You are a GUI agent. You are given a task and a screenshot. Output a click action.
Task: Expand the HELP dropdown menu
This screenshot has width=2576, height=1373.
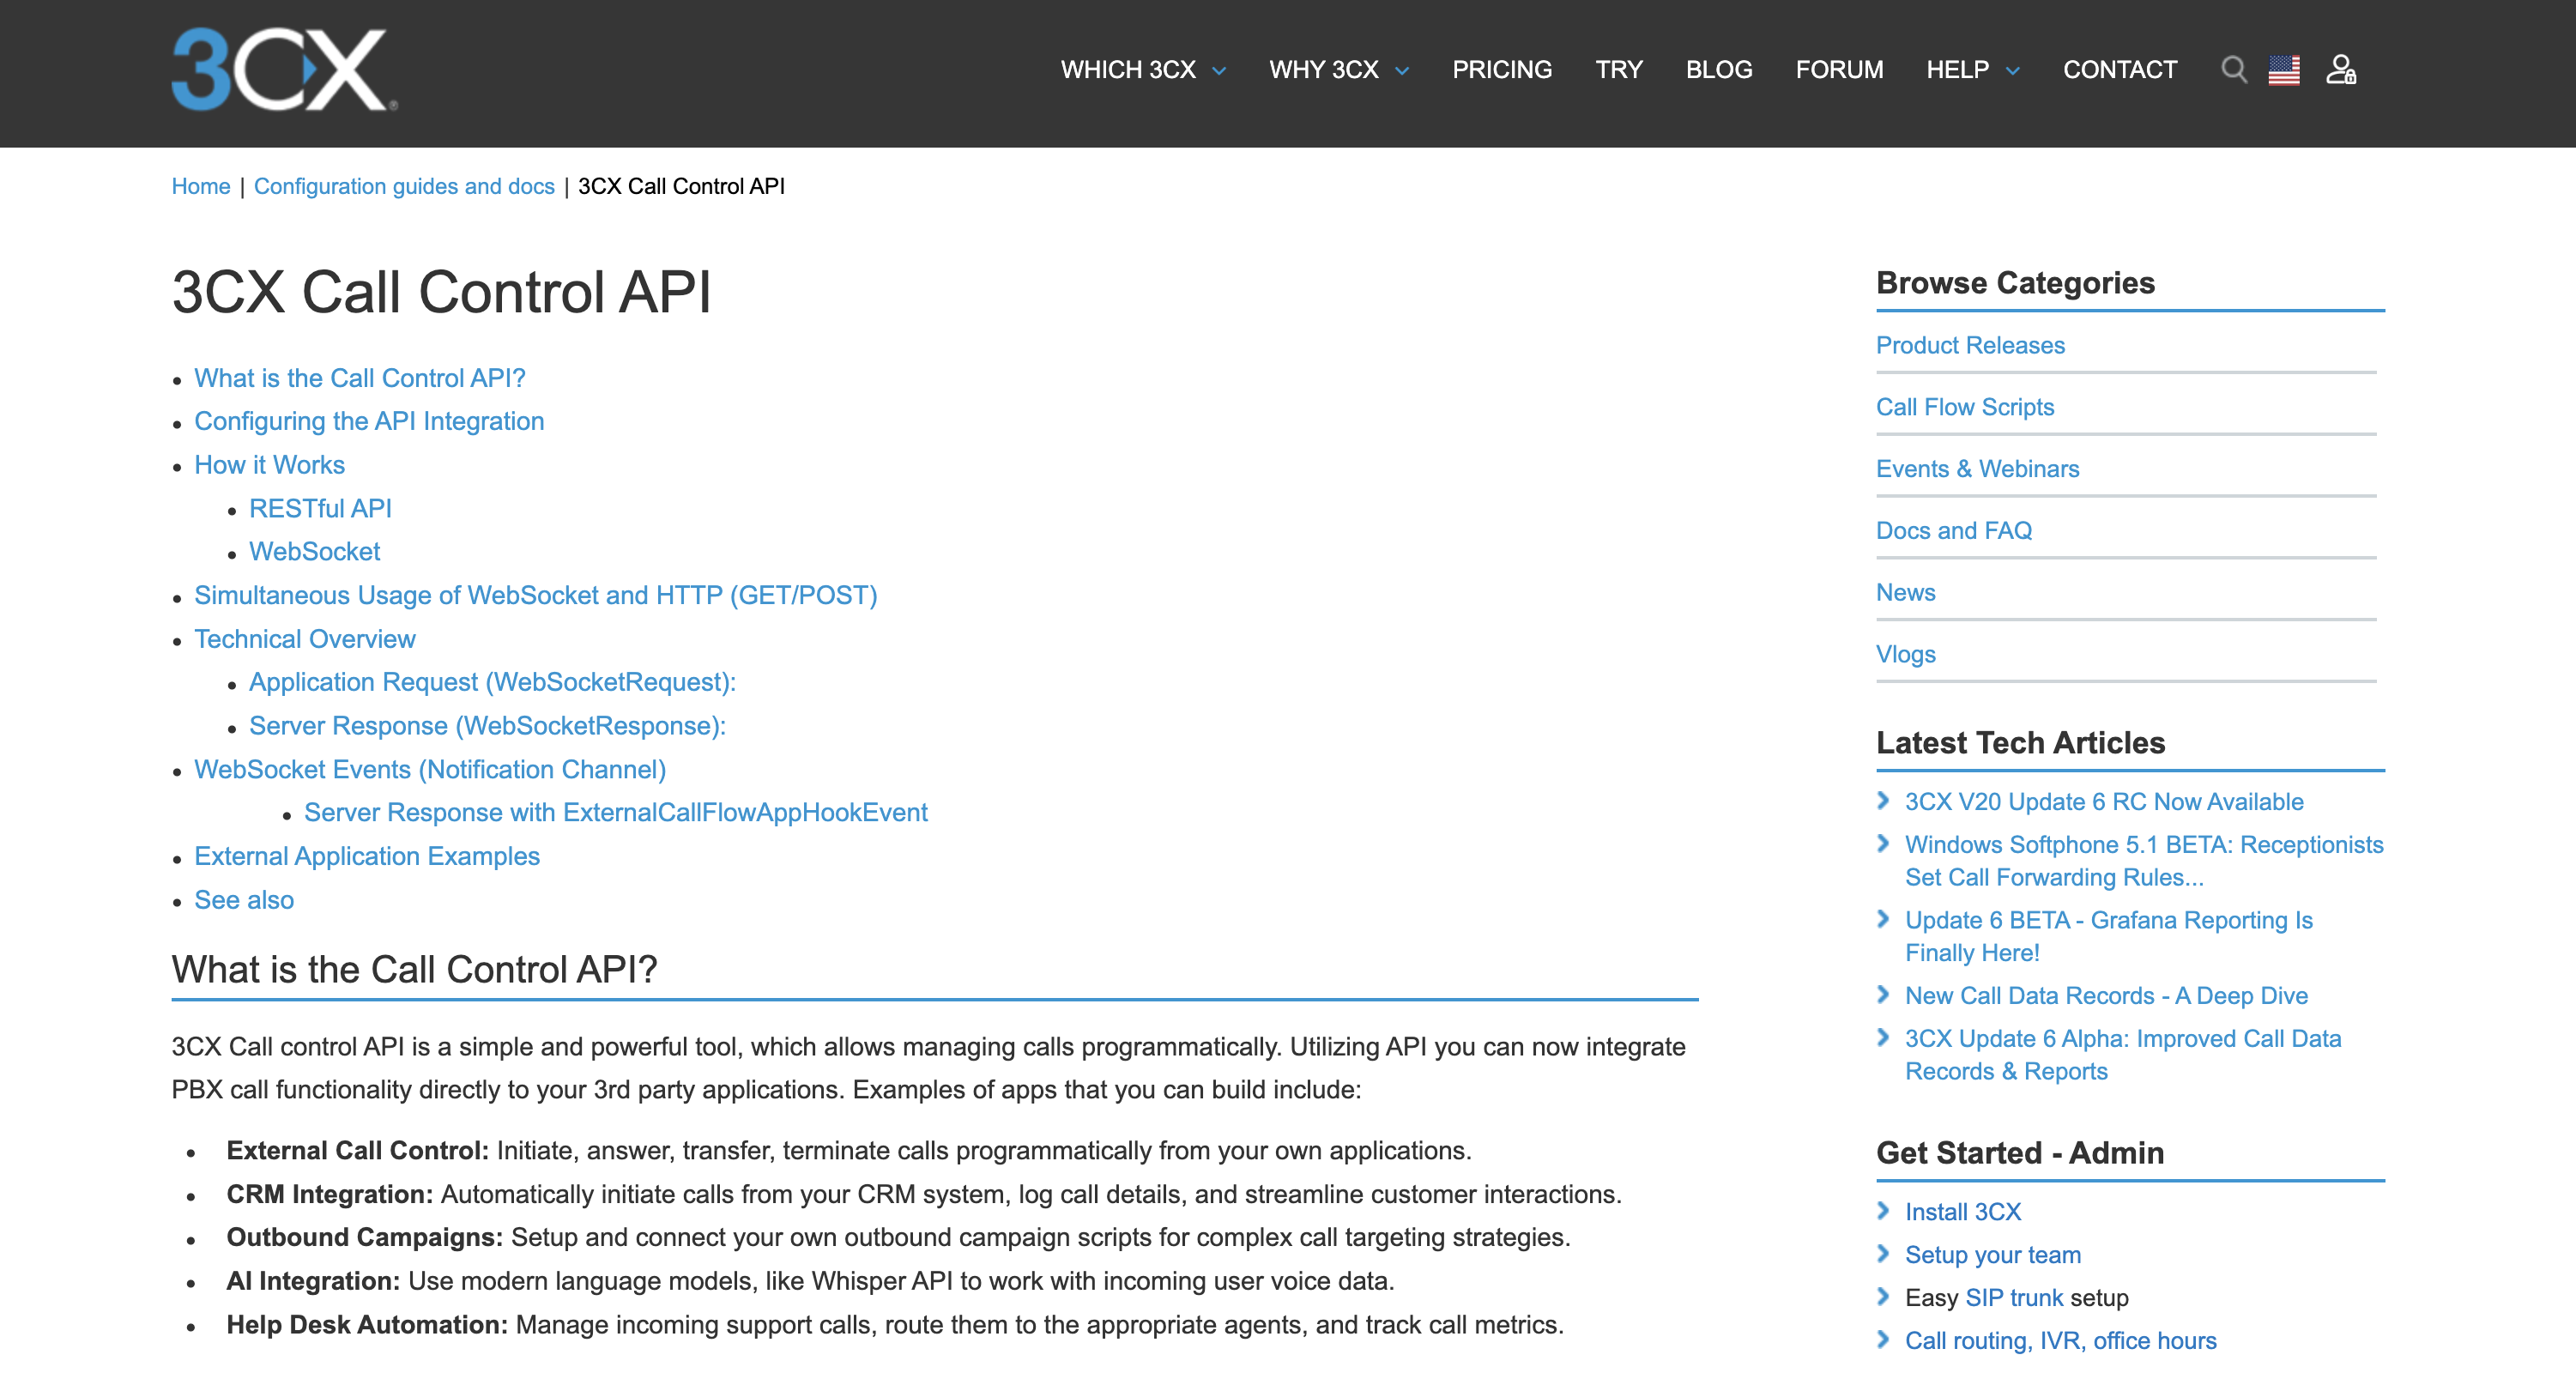click(1973, 70)
